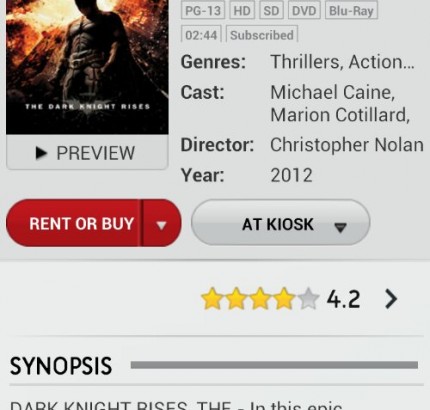
Task: Select the SD format badge
Action: coord(271,11)
